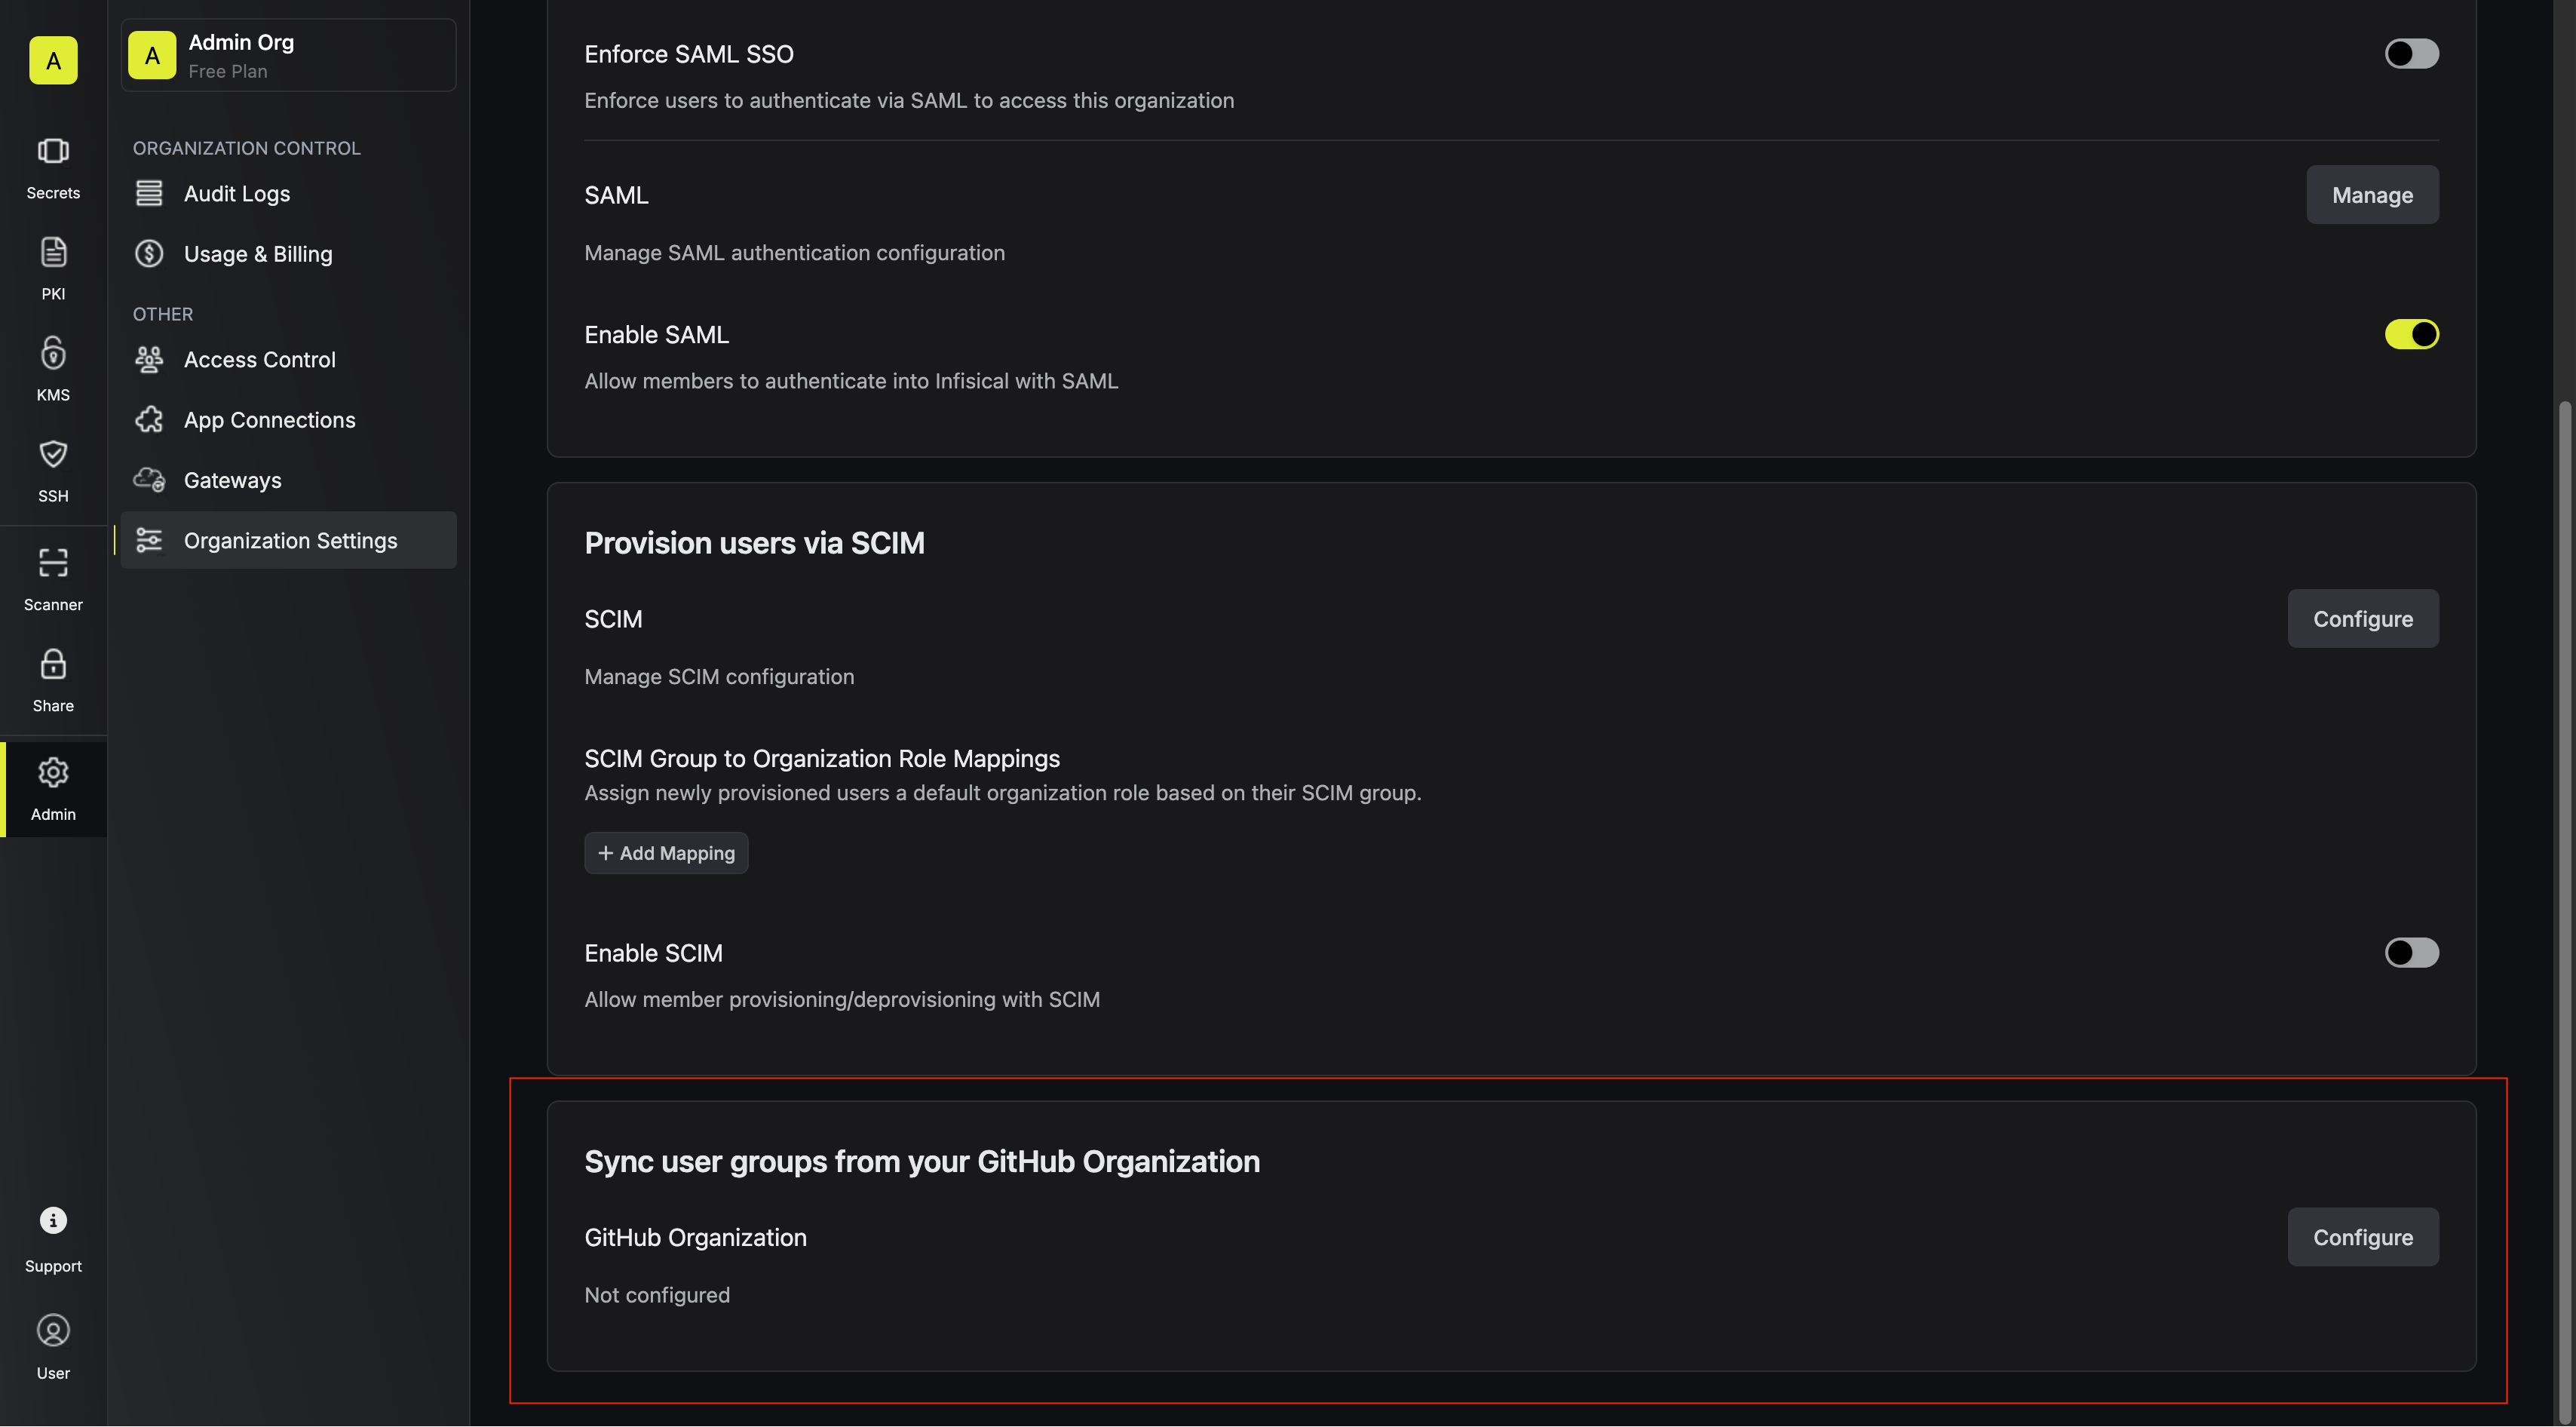This screenshot has width=2576, height=1427.
Task: Open the Secrets section icon
Action: click(53, 151)
